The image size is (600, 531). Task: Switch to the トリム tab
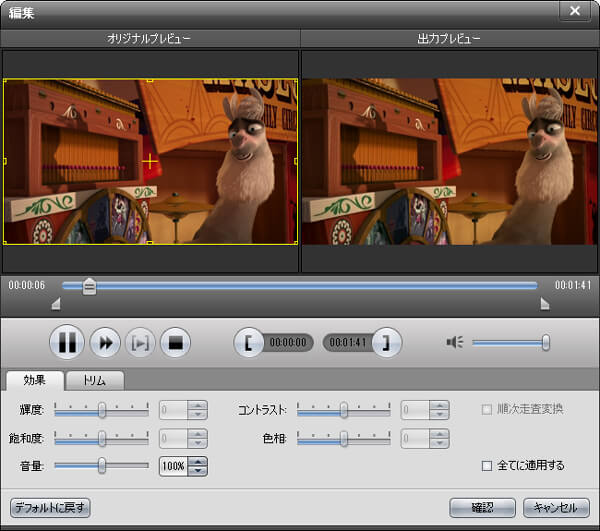point(95,381)
